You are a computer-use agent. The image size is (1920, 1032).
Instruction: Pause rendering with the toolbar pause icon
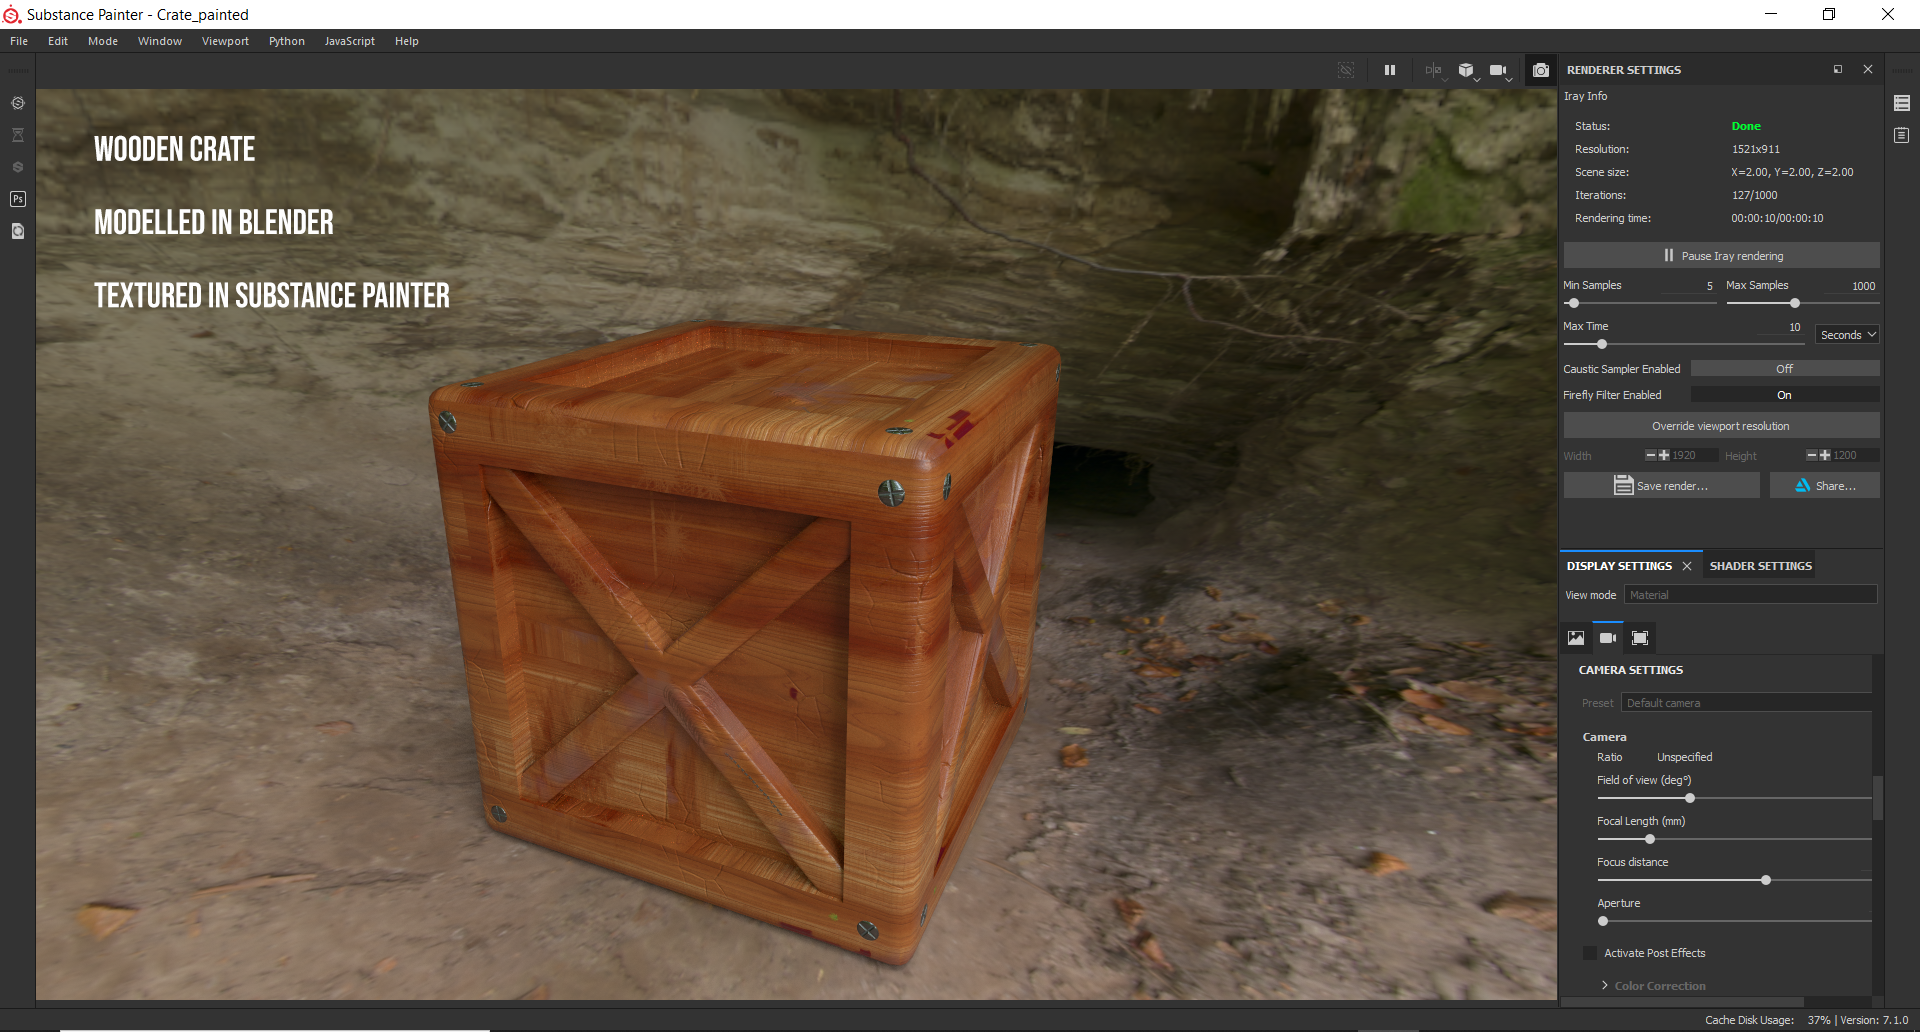[x=1390, y=70]
